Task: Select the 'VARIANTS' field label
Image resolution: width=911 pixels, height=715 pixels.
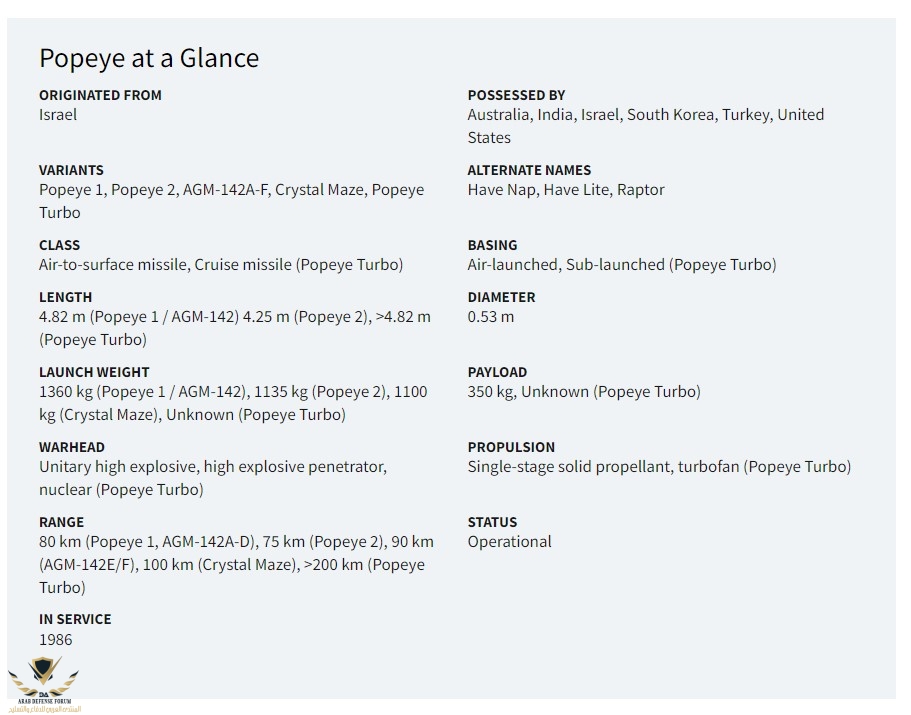Action: [x=71, y=170]
